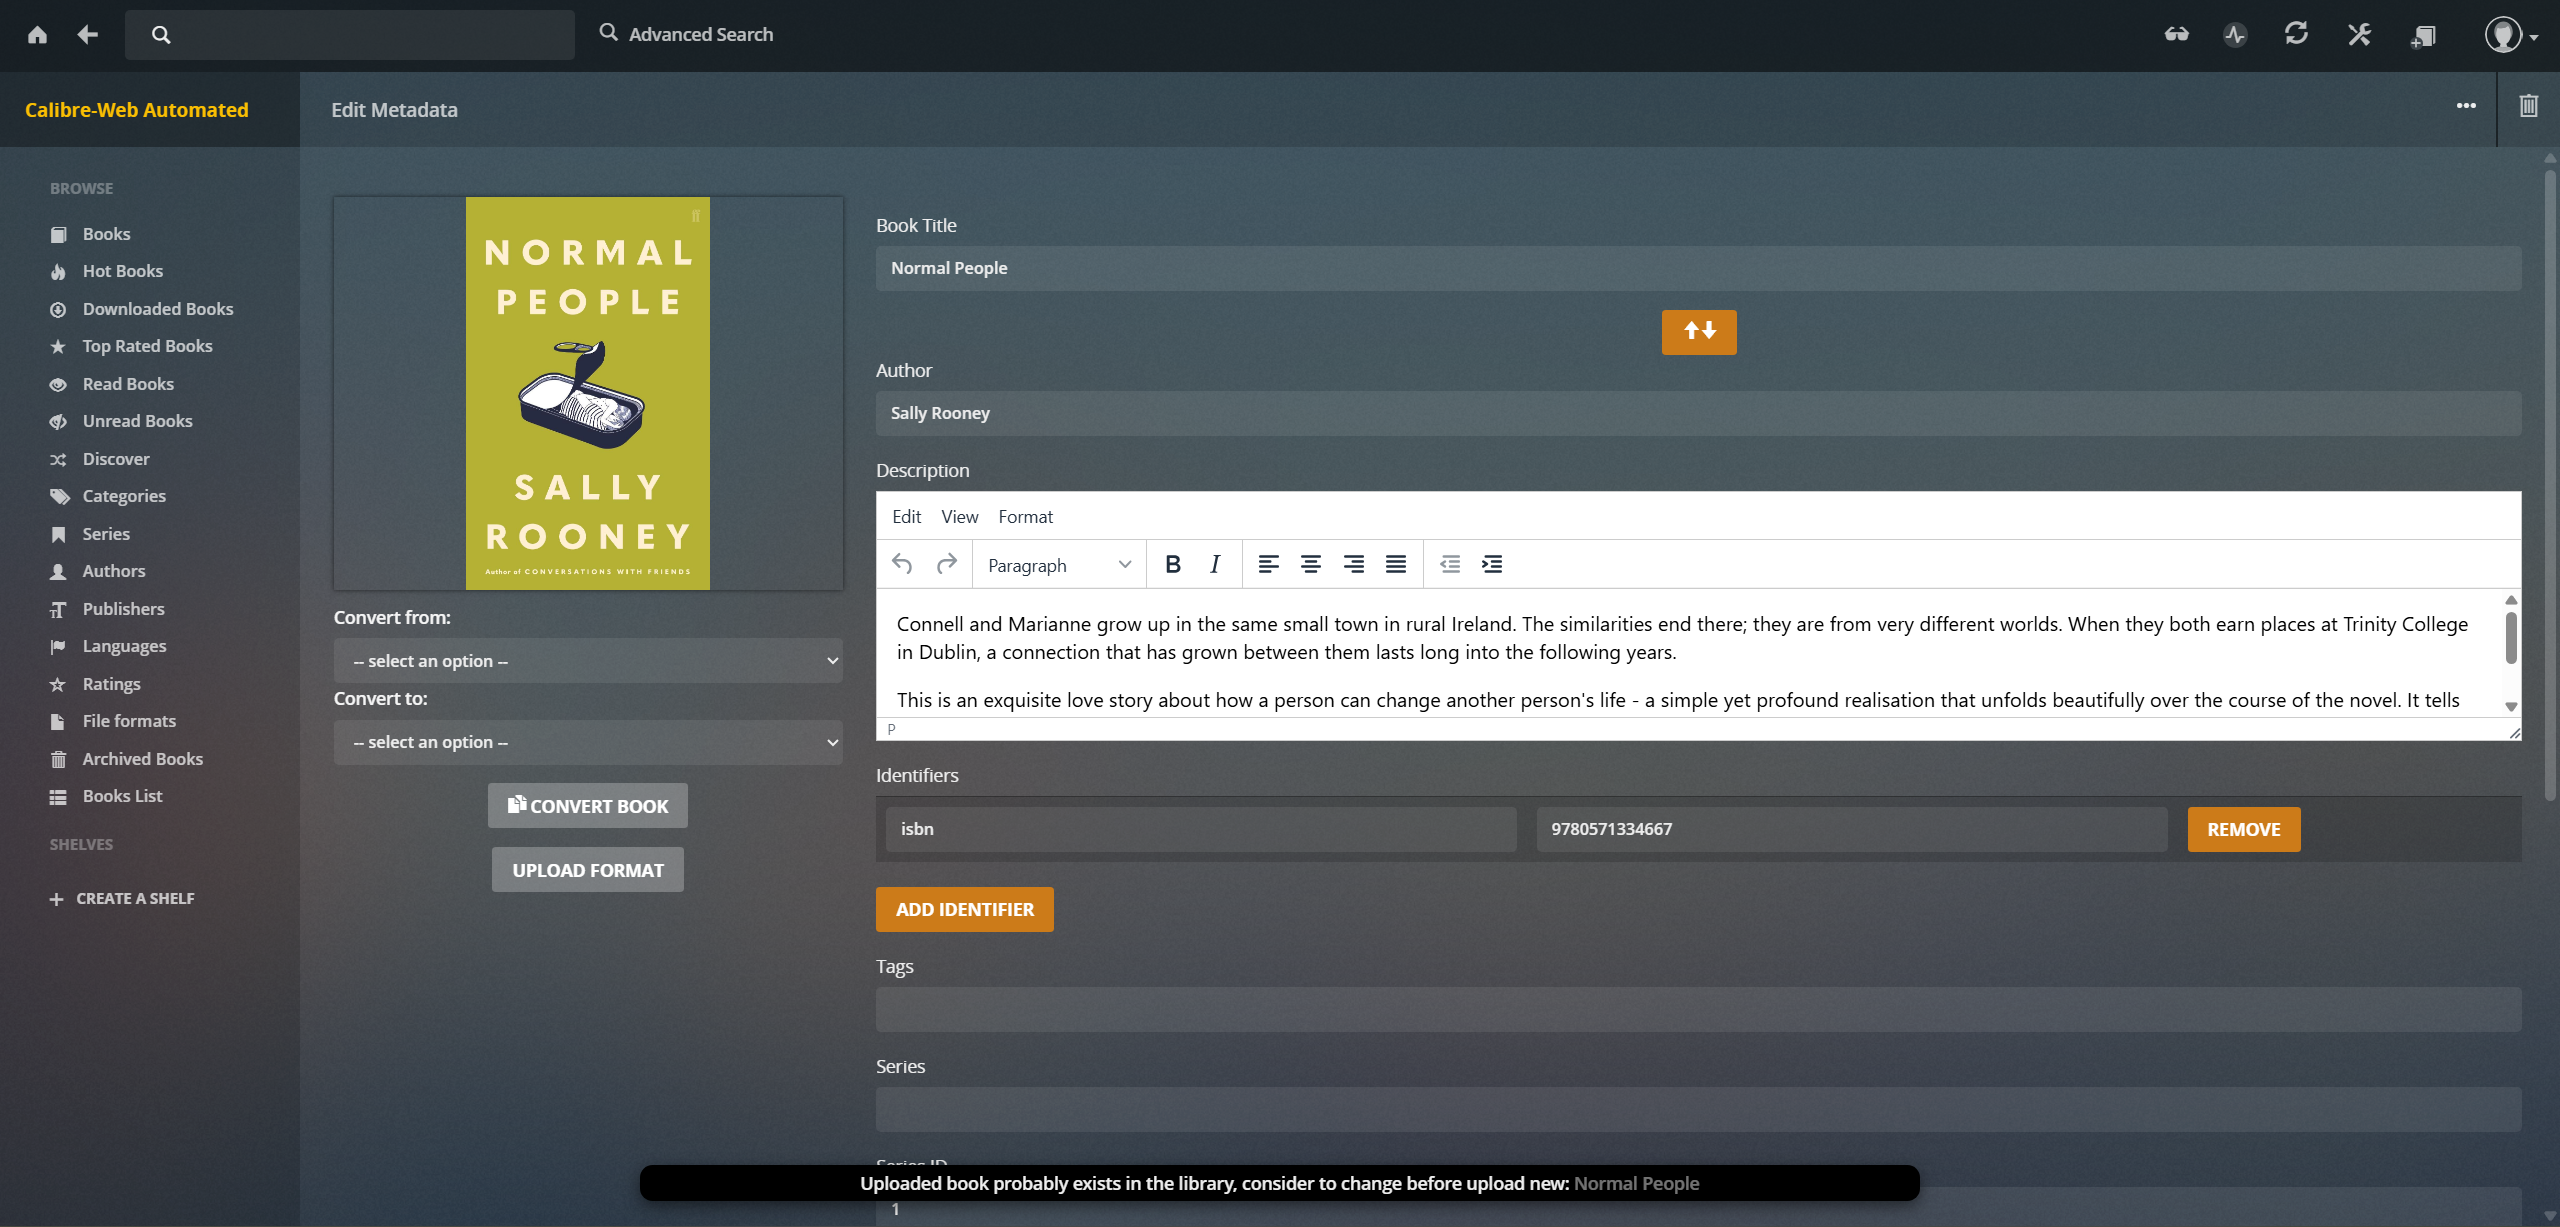Swap title and author with arrows button
Screen dimensions: 2560x1227
pos(1699,331)
